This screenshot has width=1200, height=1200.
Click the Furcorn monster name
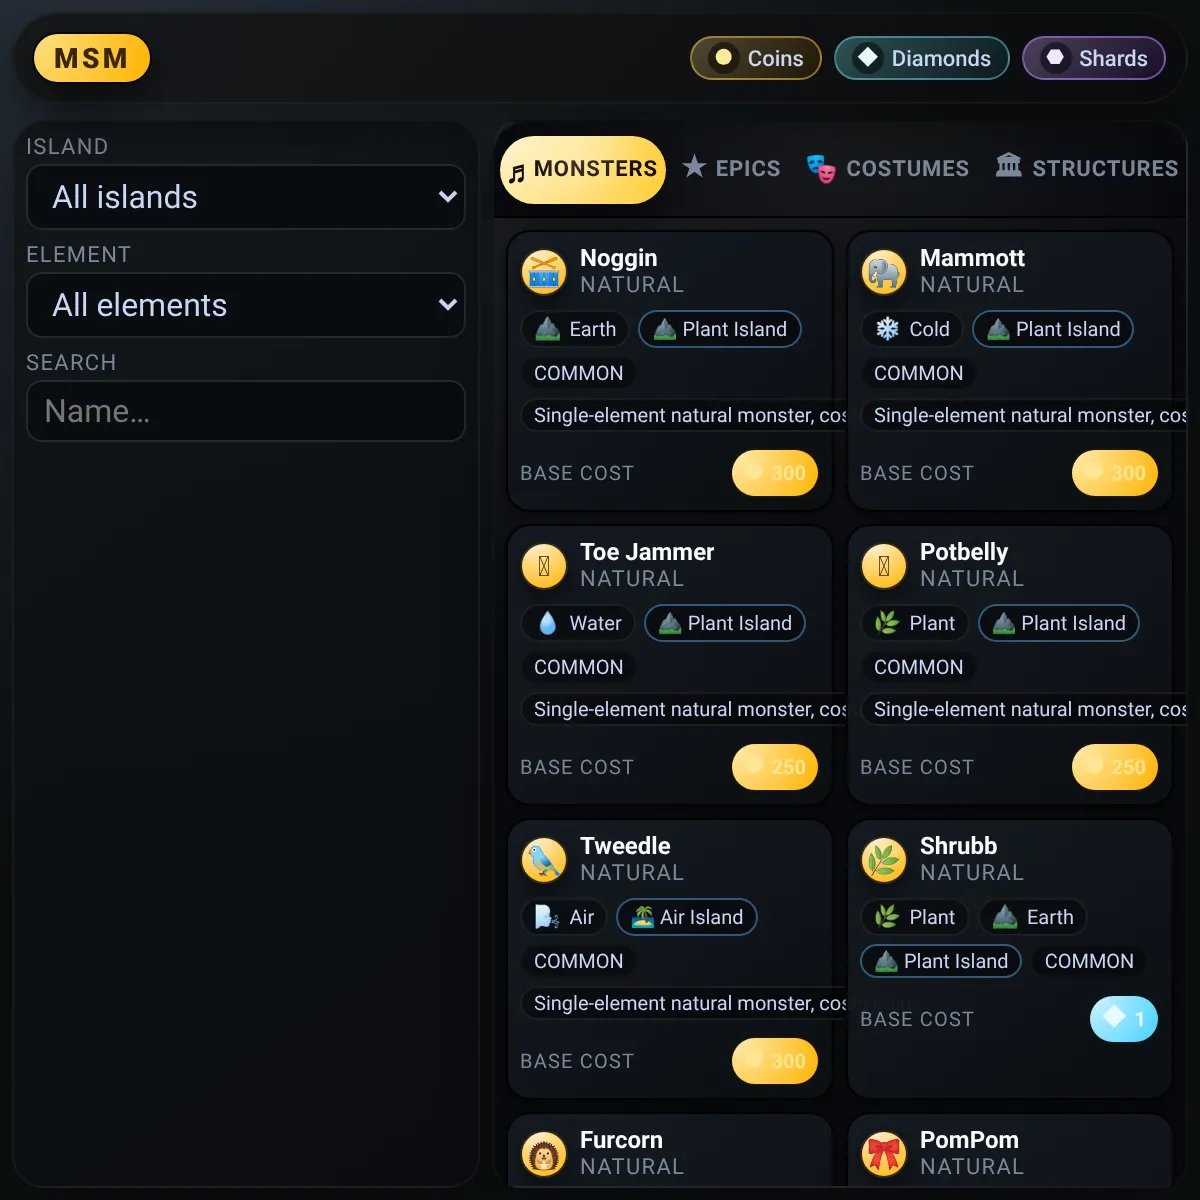coord(621,1140)
